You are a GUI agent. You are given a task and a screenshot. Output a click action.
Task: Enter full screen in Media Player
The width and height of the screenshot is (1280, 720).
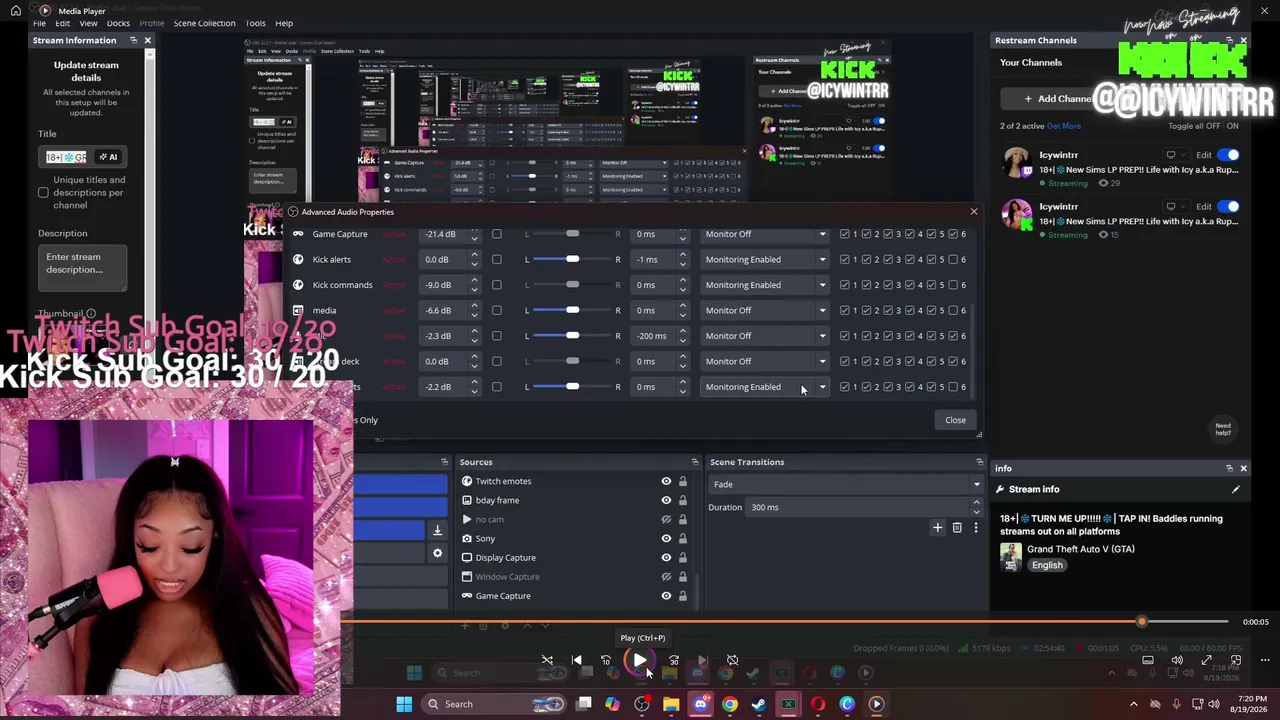pos(1207,660)
